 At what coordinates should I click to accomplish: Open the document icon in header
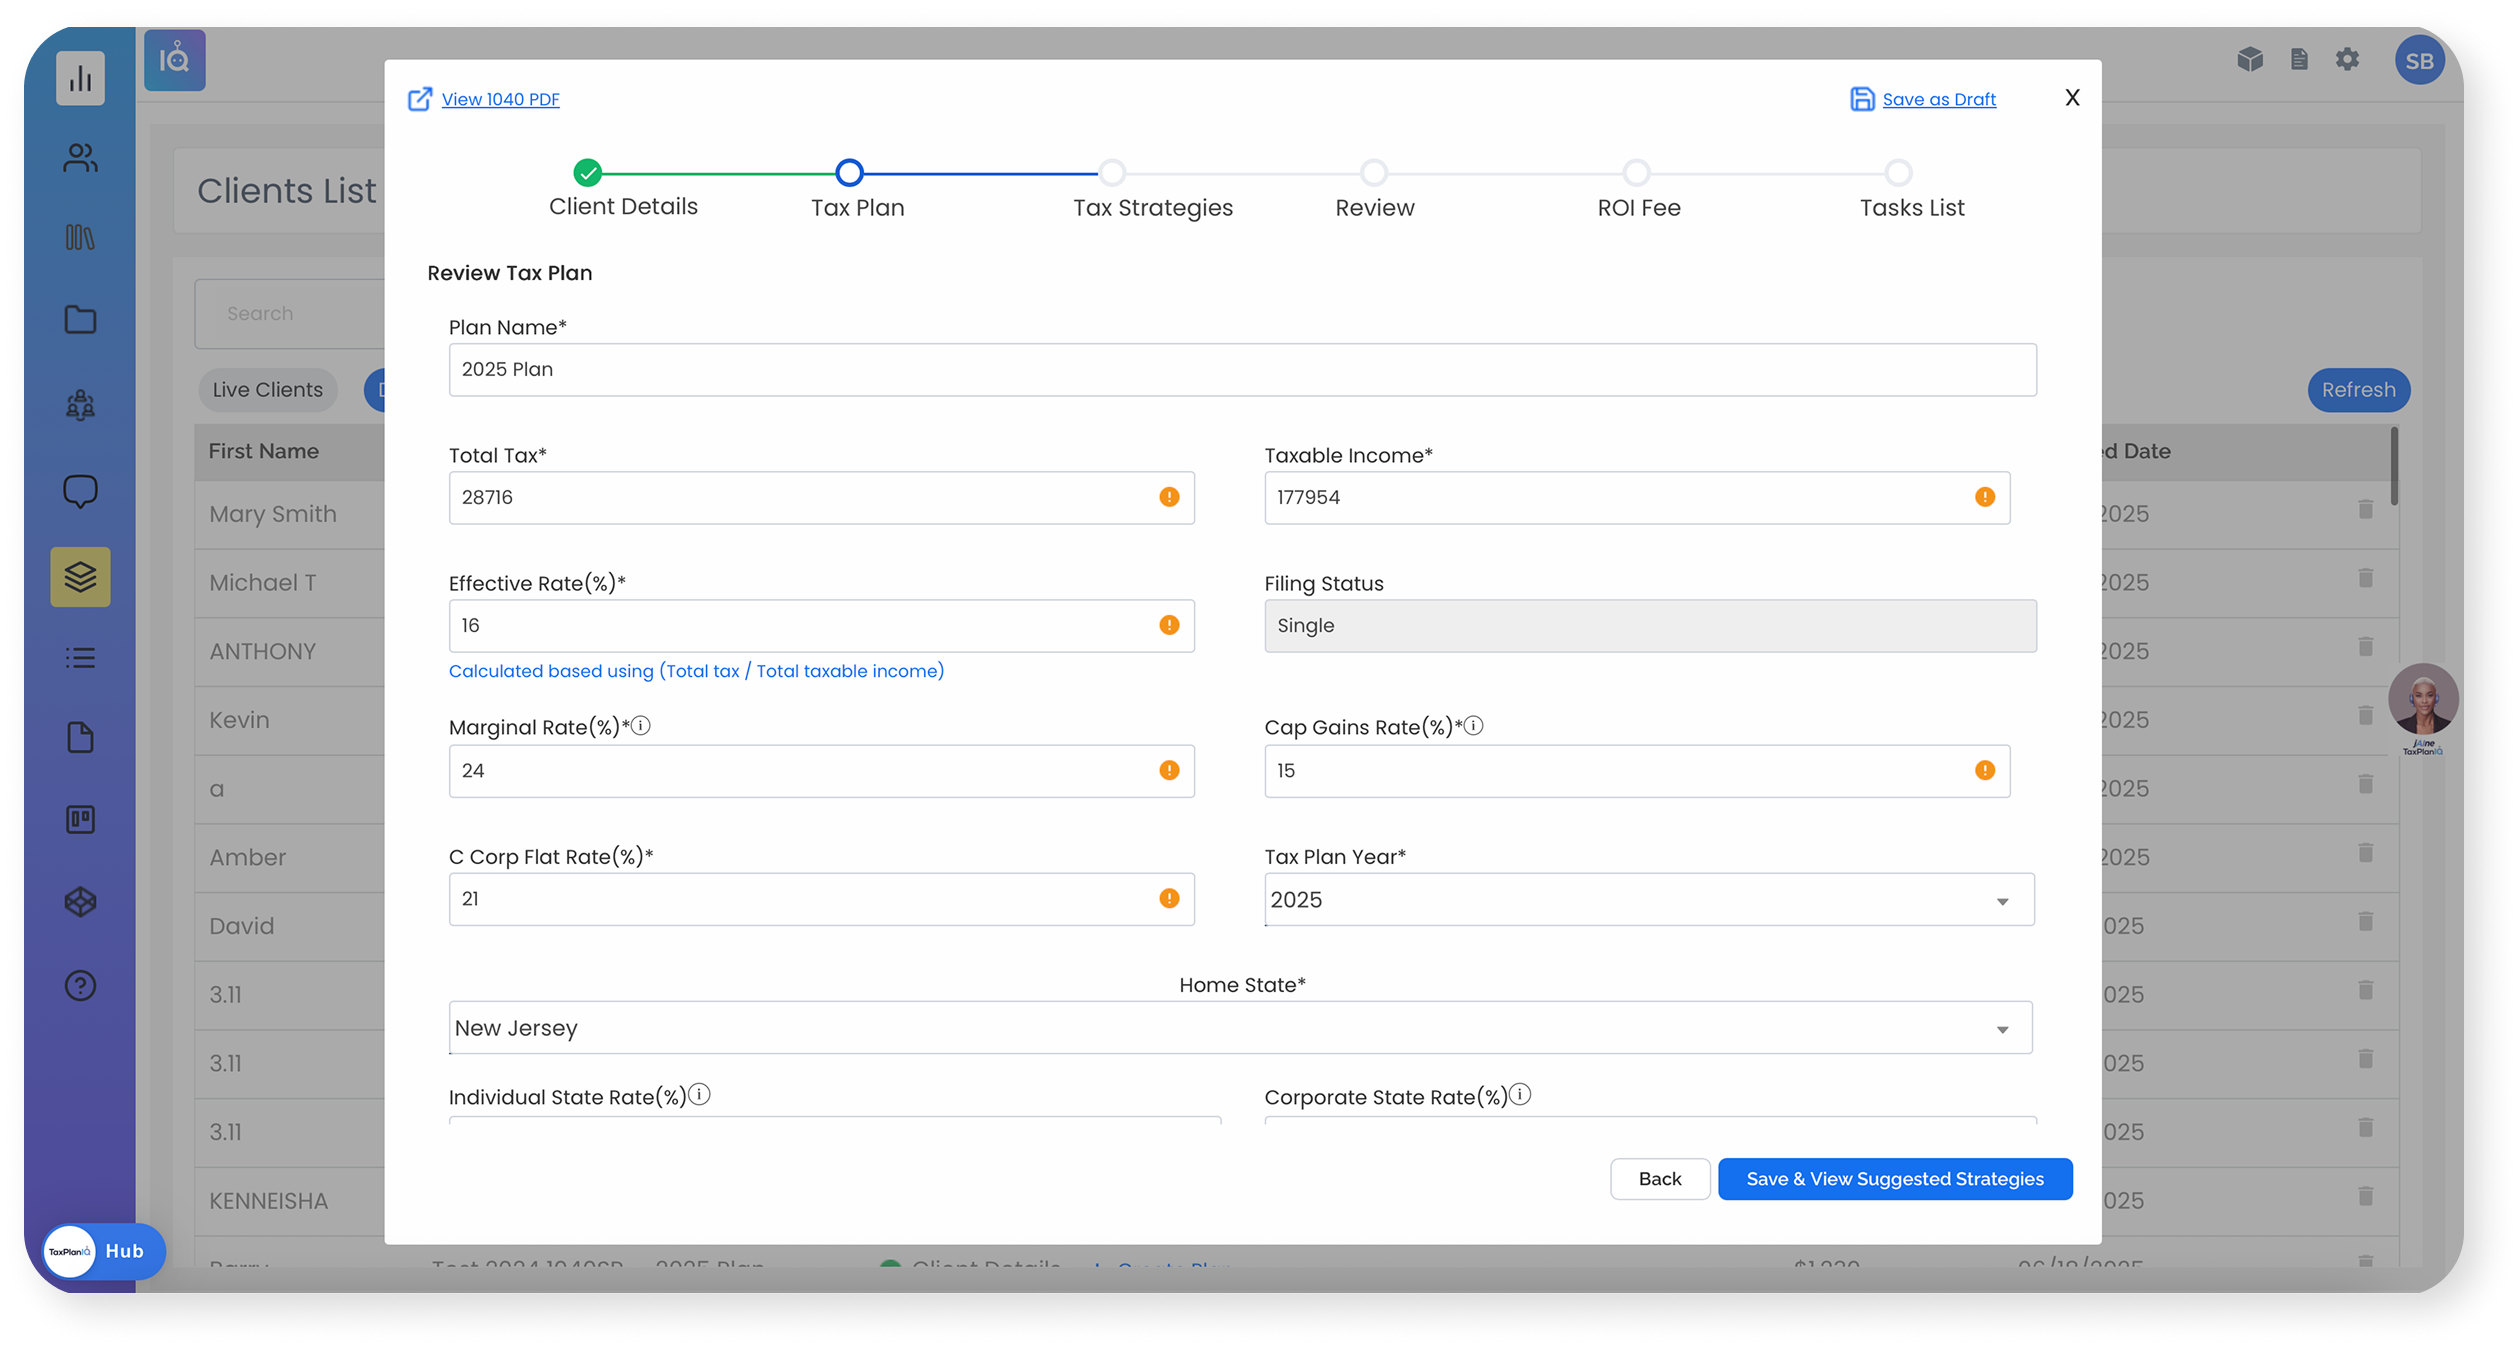pyautogui.click(x=2299, y=60)
